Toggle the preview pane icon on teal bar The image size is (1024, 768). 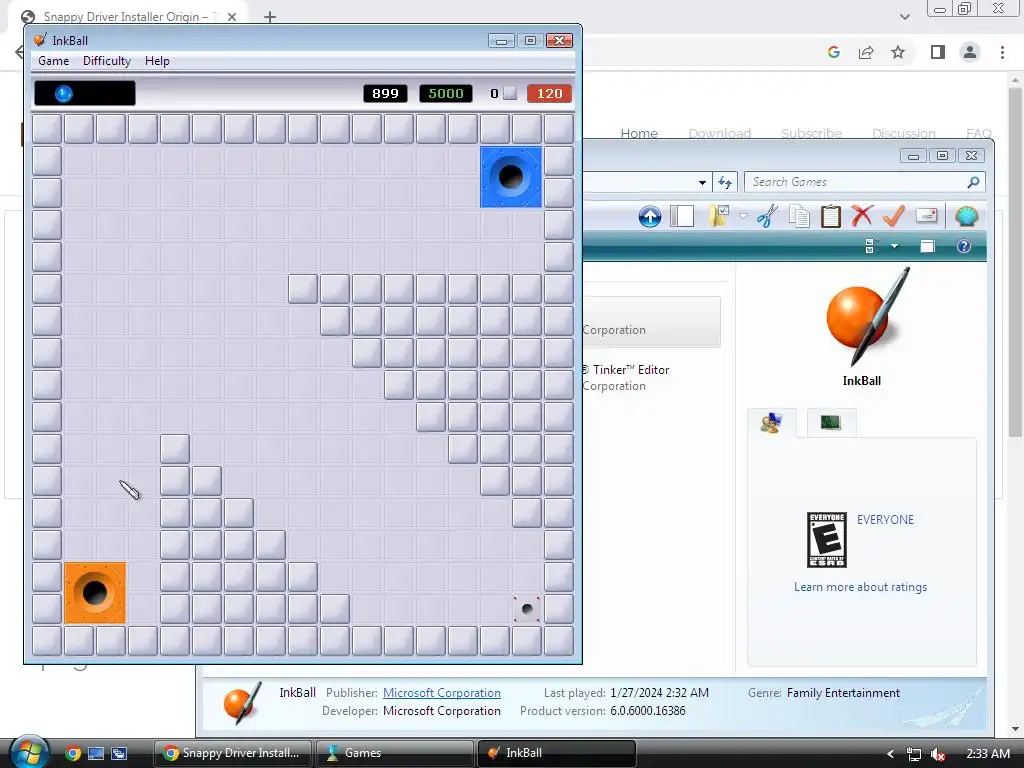point(927,246)
